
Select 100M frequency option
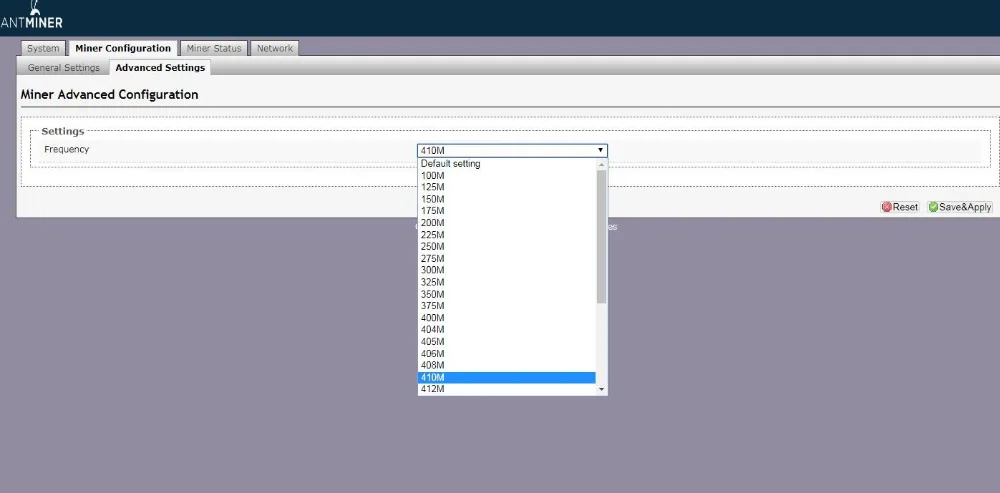507,175
